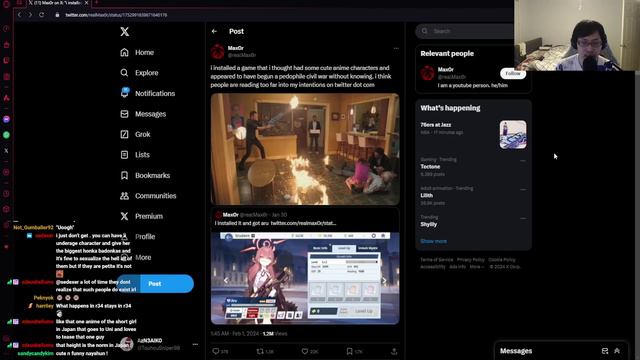
Task: Expand the Messages drawer with the chevron
Action: coord(617,351)
